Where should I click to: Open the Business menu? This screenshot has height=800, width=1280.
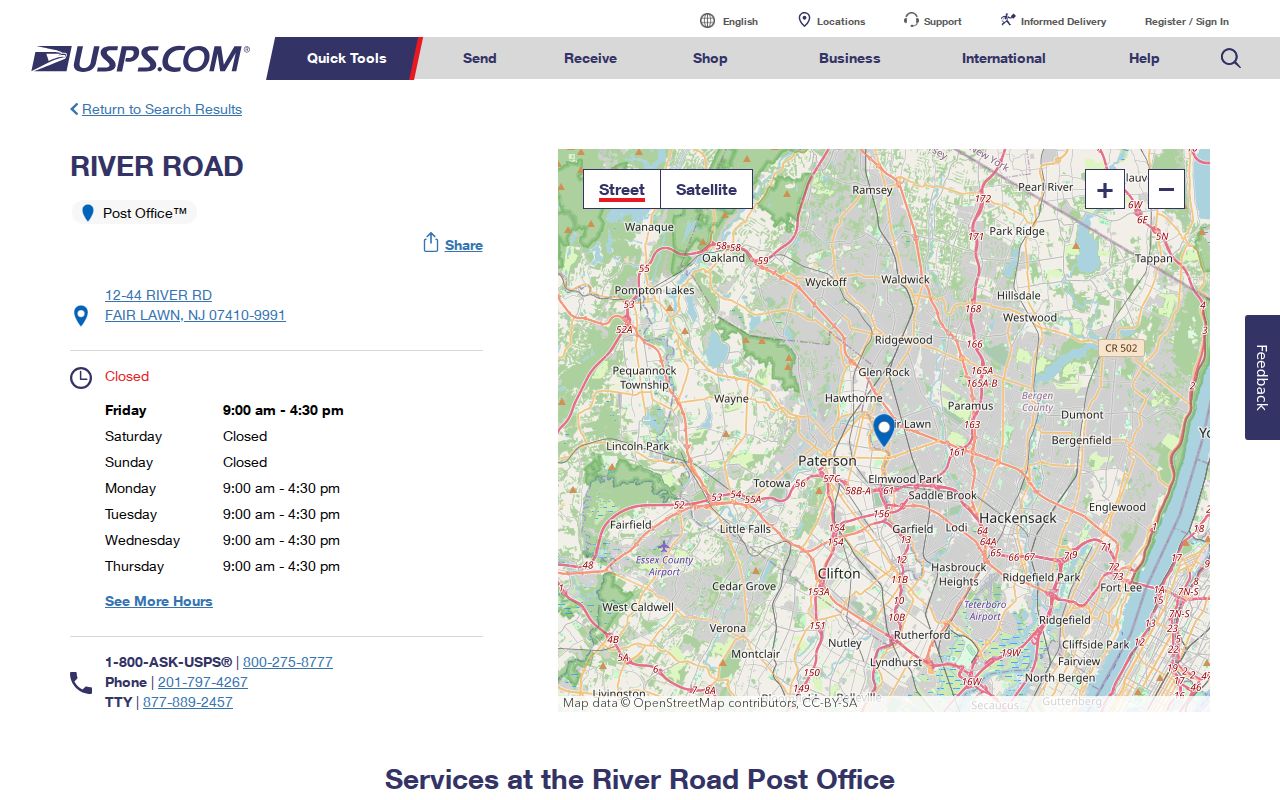849,58
